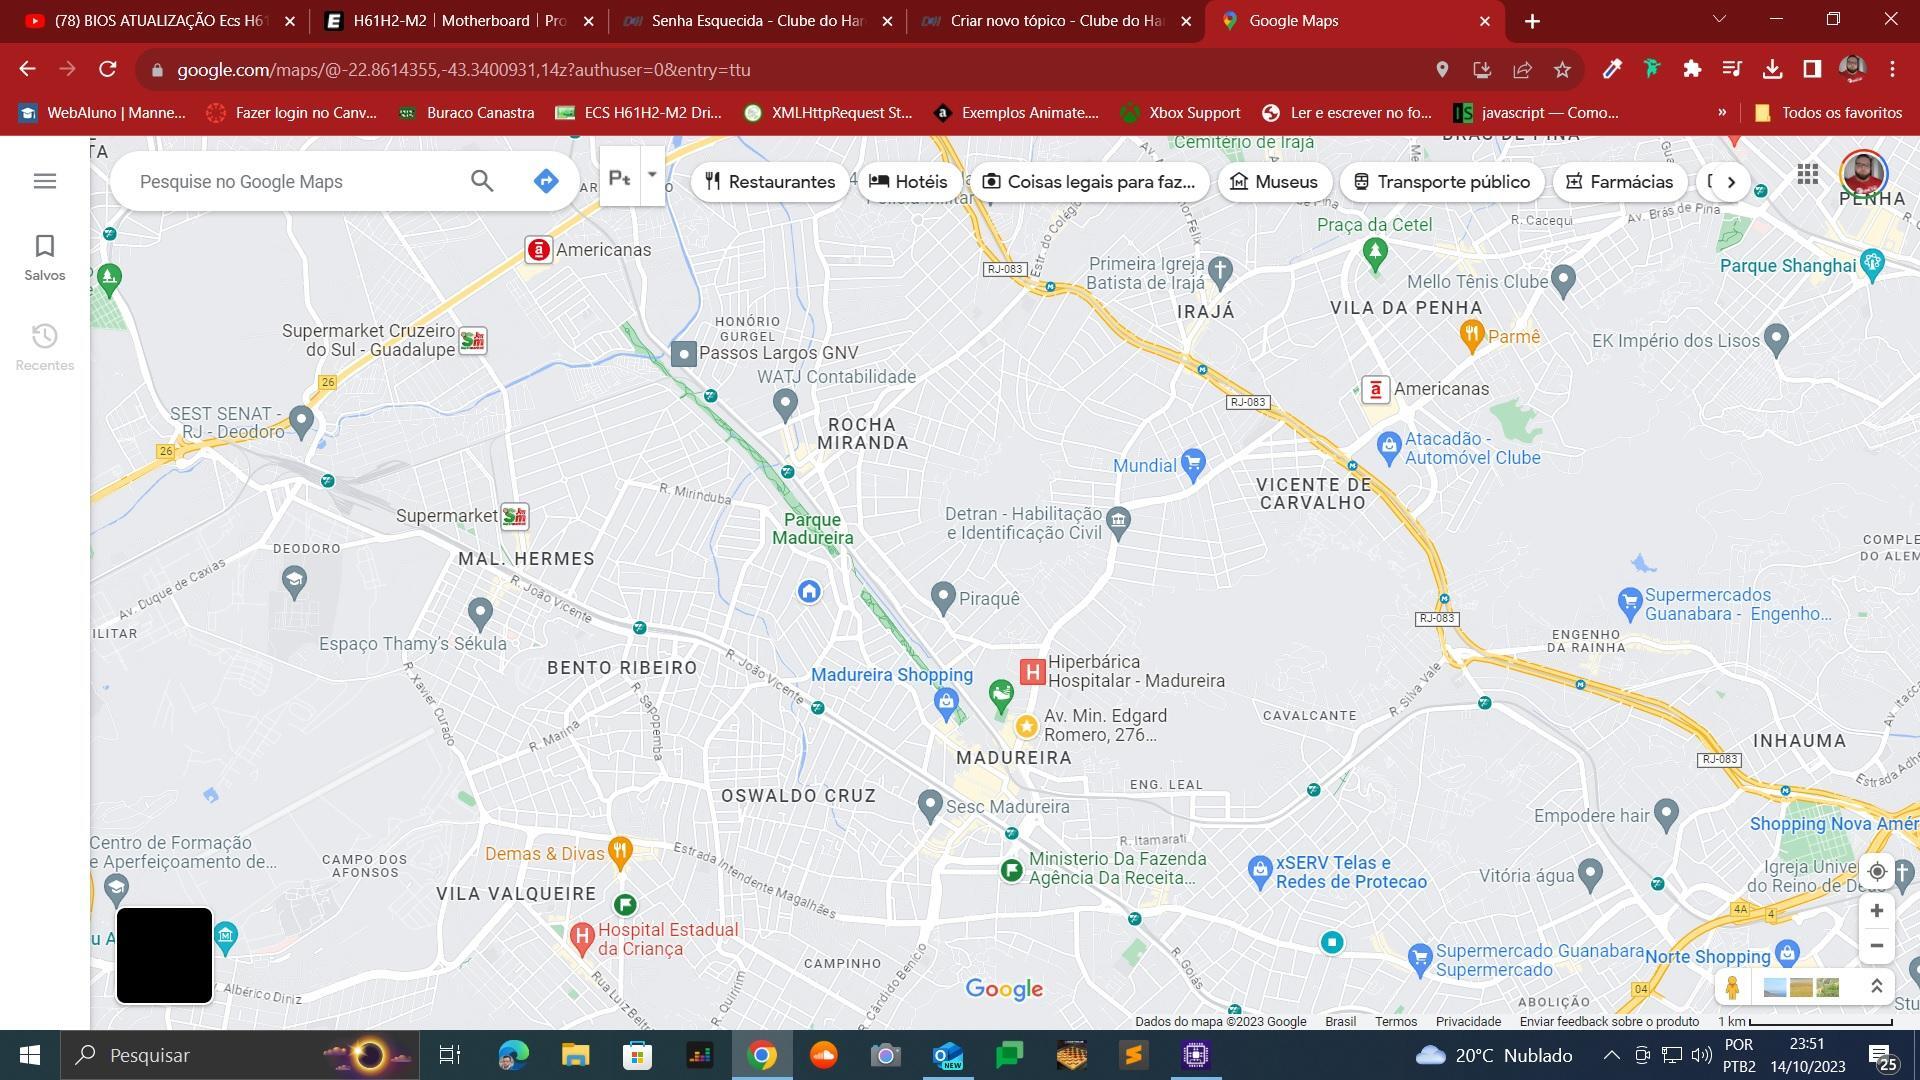Open the Termos link

click(1396, 1021)
